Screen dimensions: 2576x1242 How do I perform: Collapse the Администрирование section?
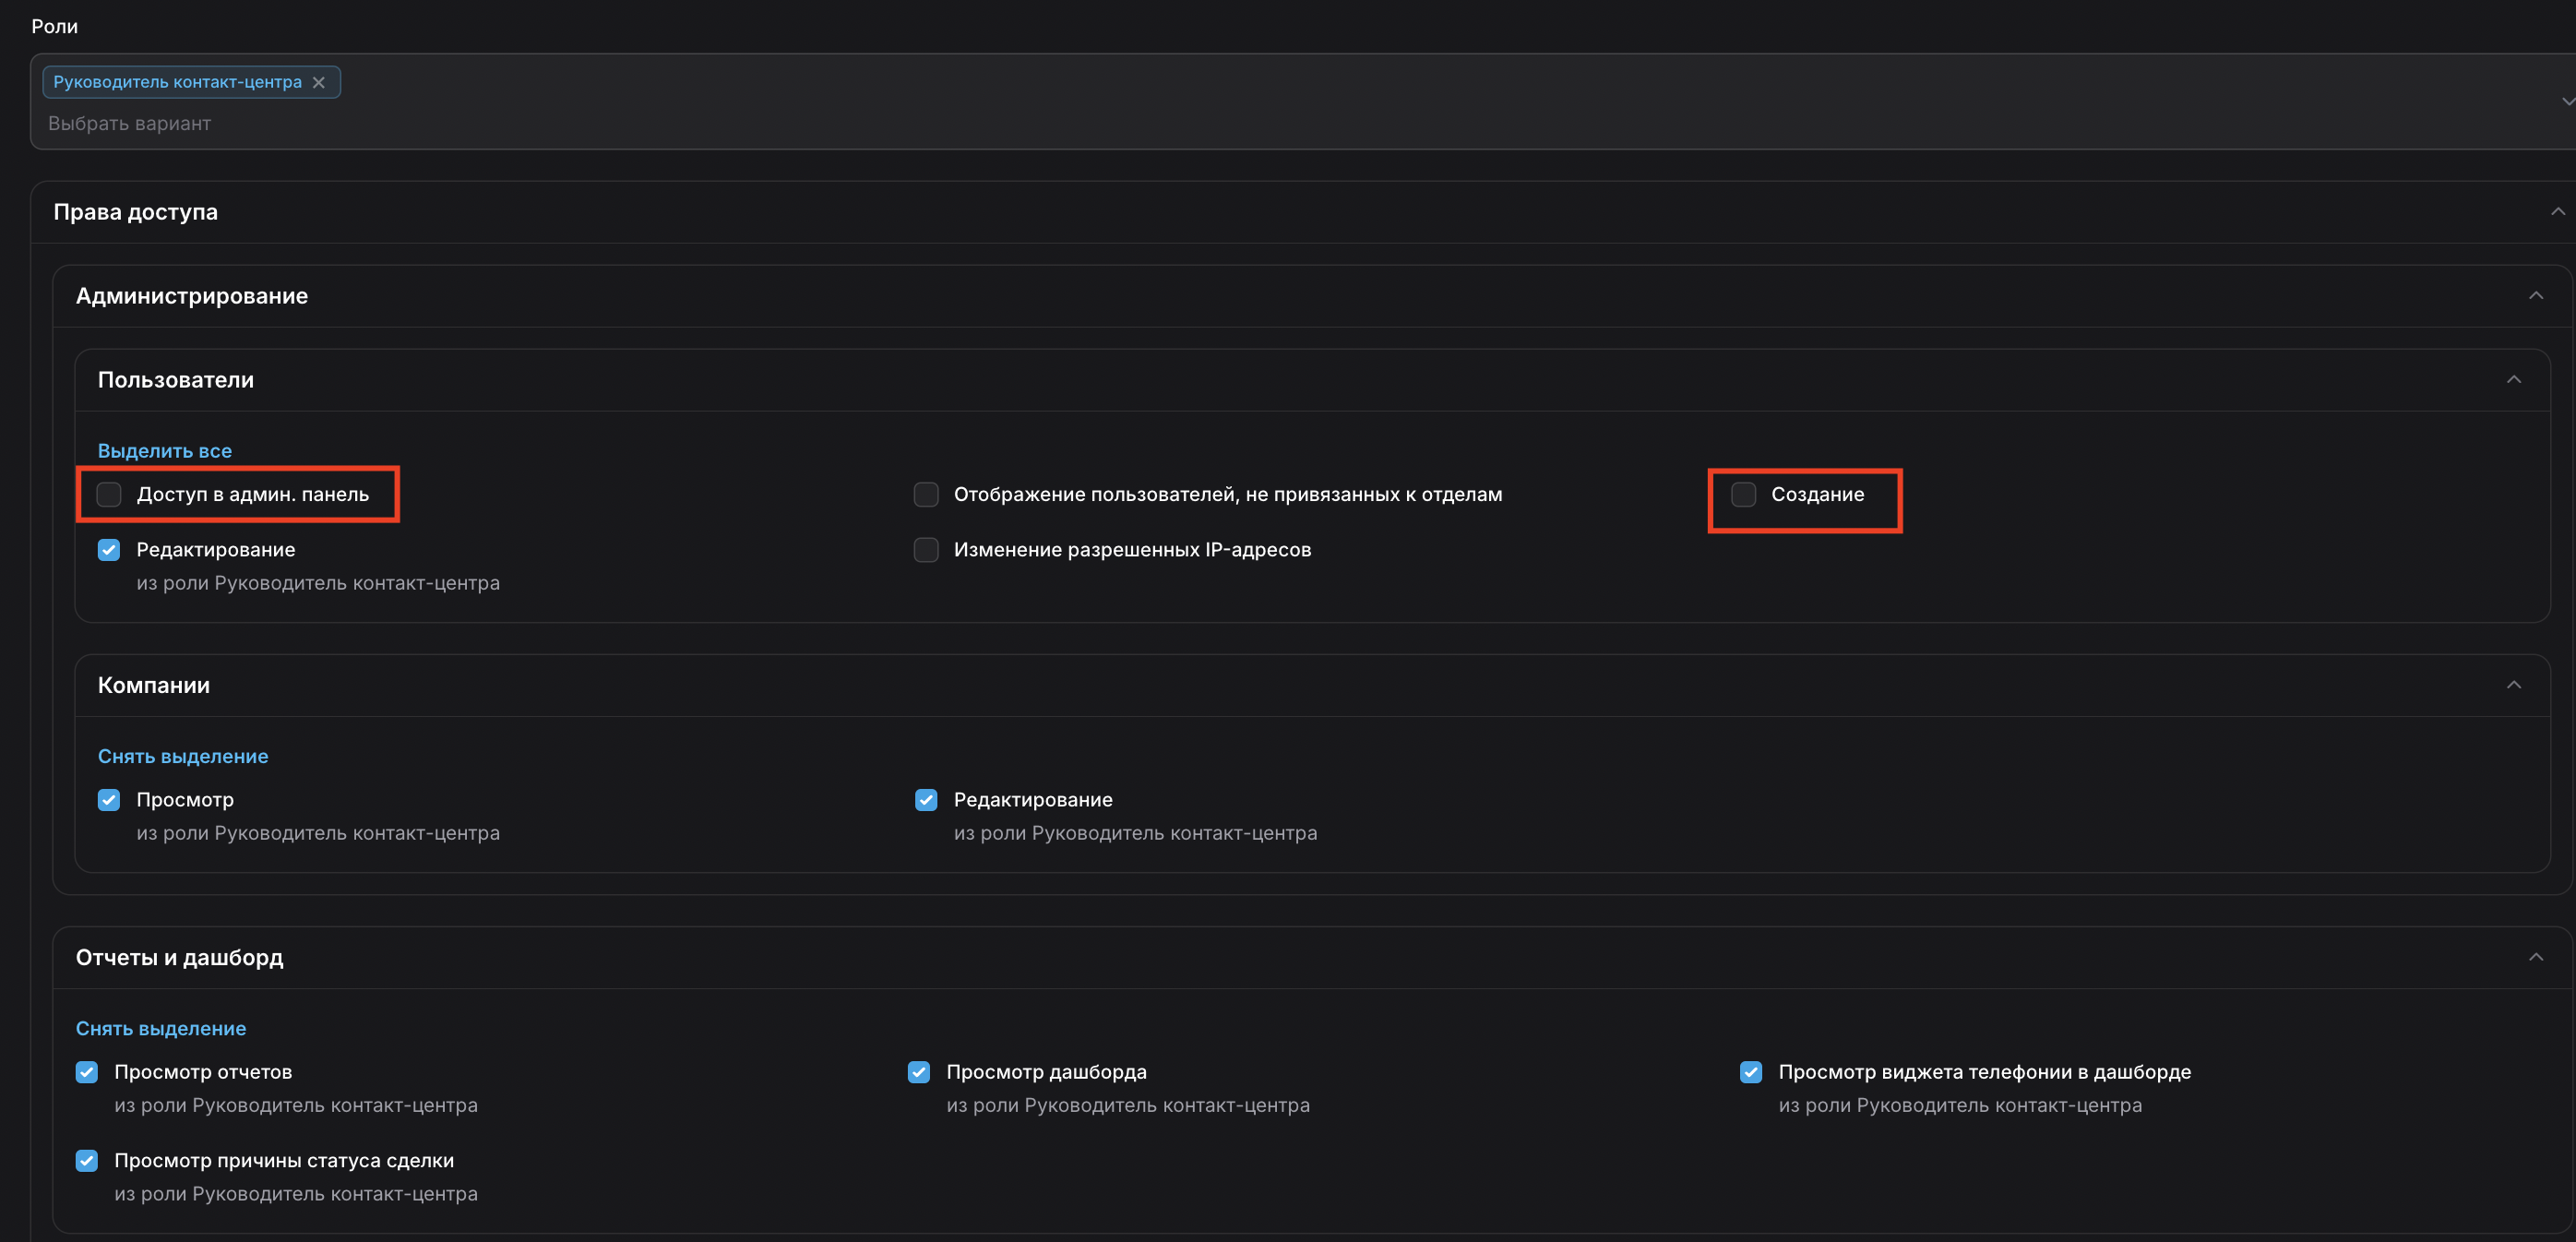2535,295
